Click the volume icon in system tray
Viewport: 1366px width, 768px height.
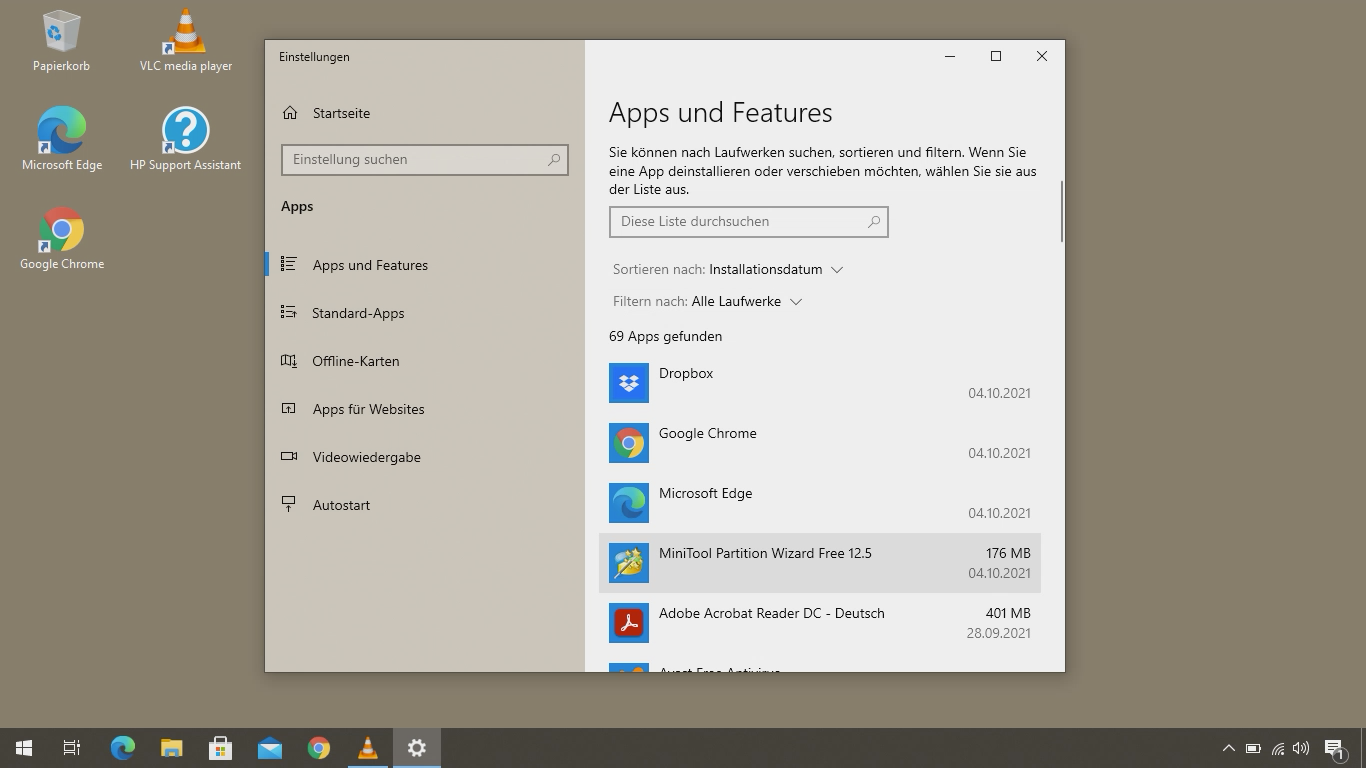(x=1301, y=748)
